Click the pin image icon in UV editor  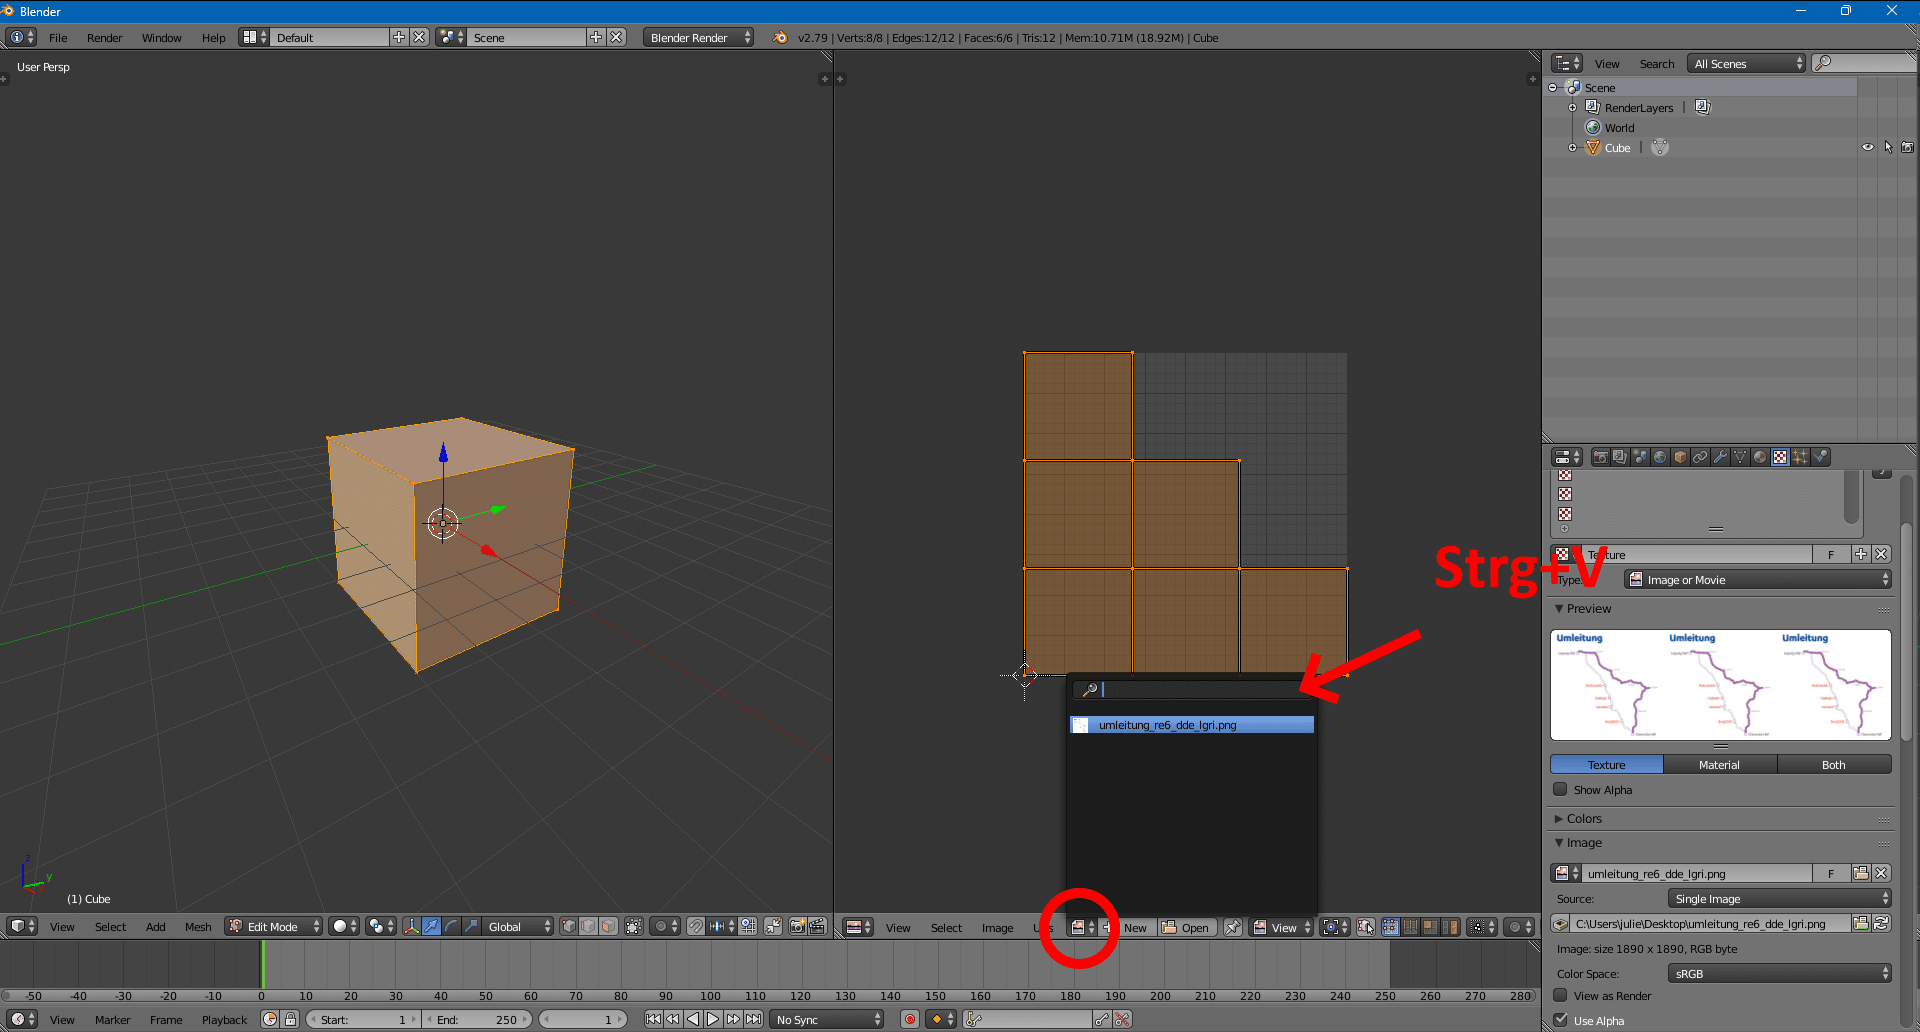1233,927
